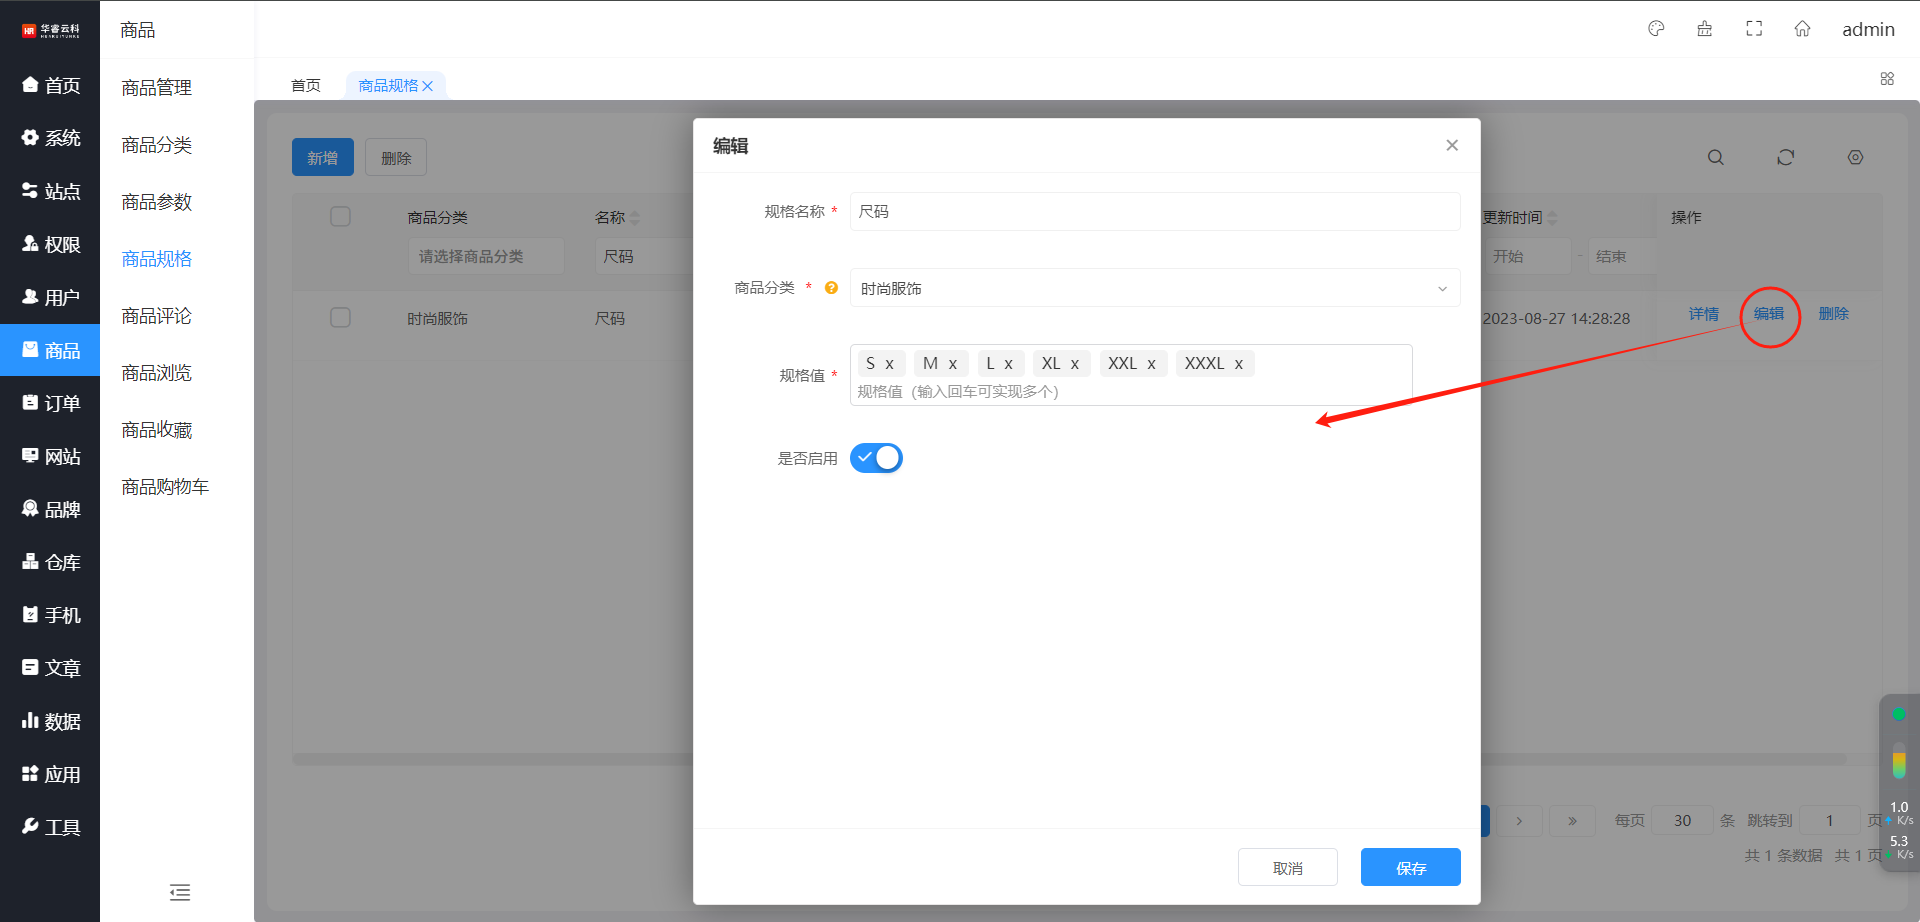Image resolution: width=1920 pixels, height=922 pixels.
Task: Click the horizontal scrollbar below table
Action: pyautogui.click(x=490, y=760)
